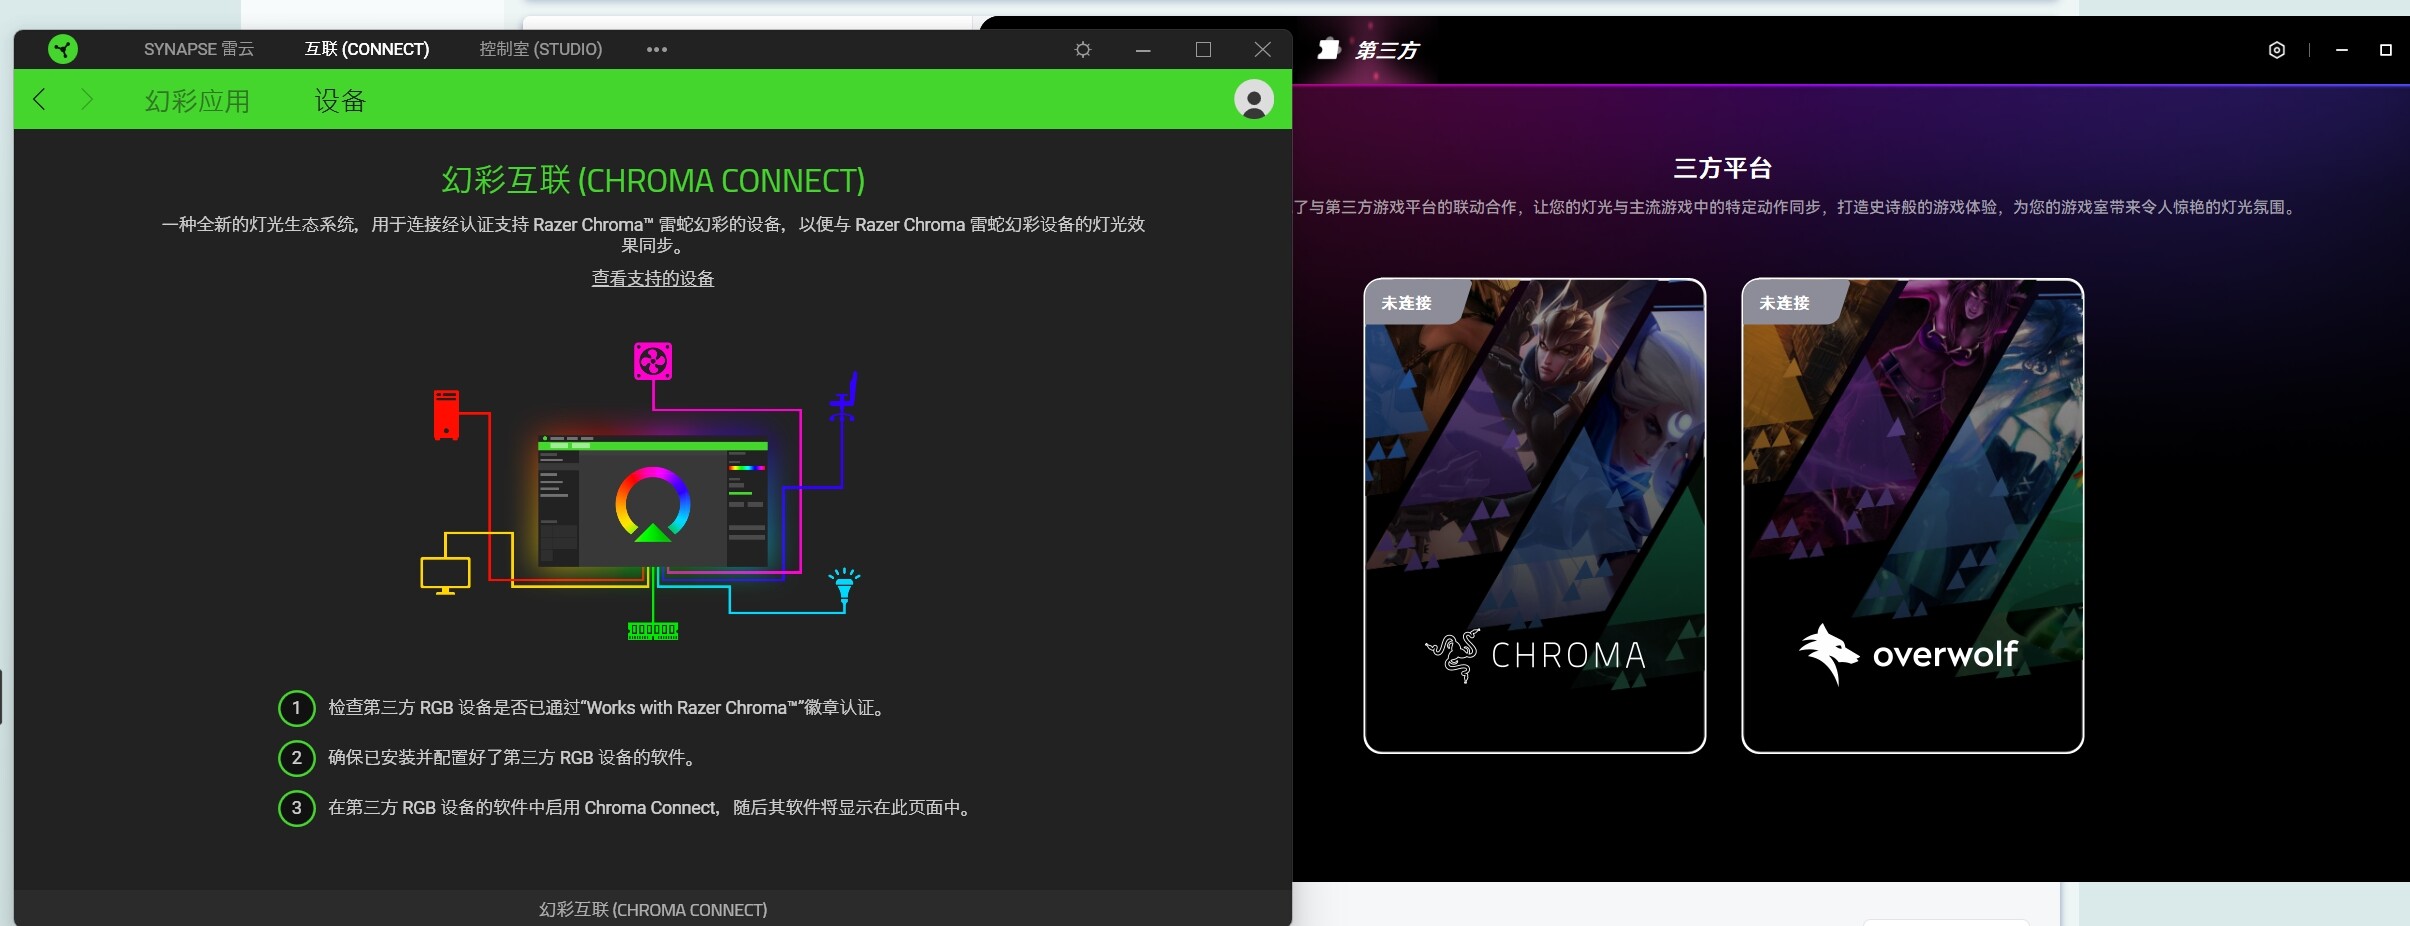Click the Razer Synapse green logo
The height and width of the screenshot is (926, 2410).
pos(63,49)
